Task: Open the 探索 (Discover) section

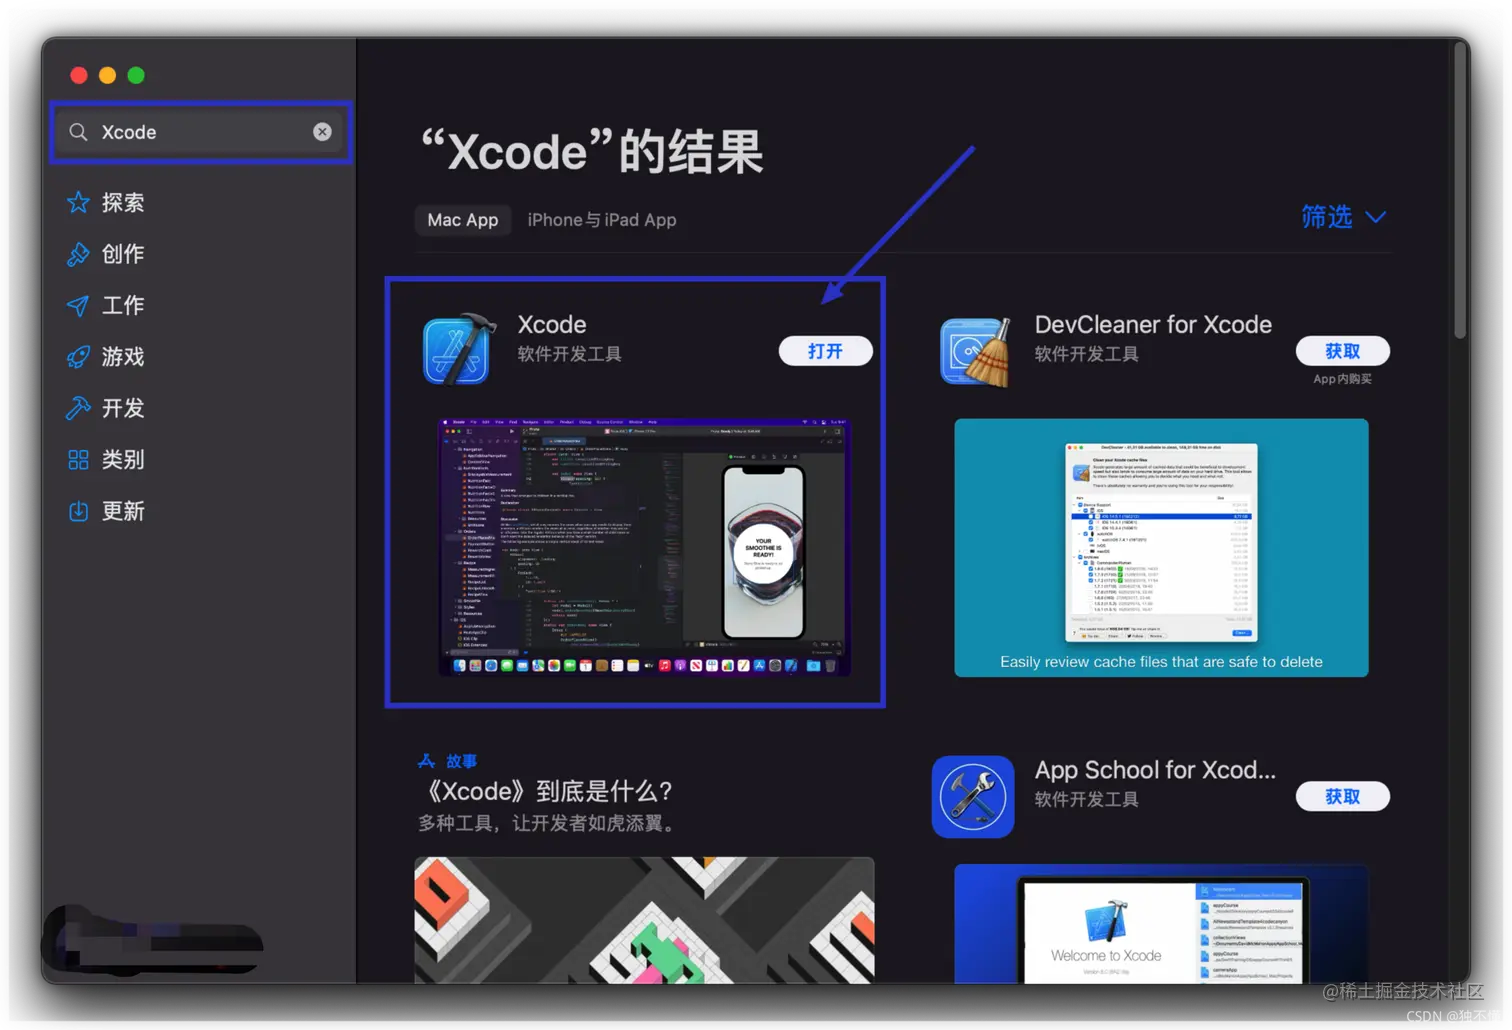Action: coord(123,203)
